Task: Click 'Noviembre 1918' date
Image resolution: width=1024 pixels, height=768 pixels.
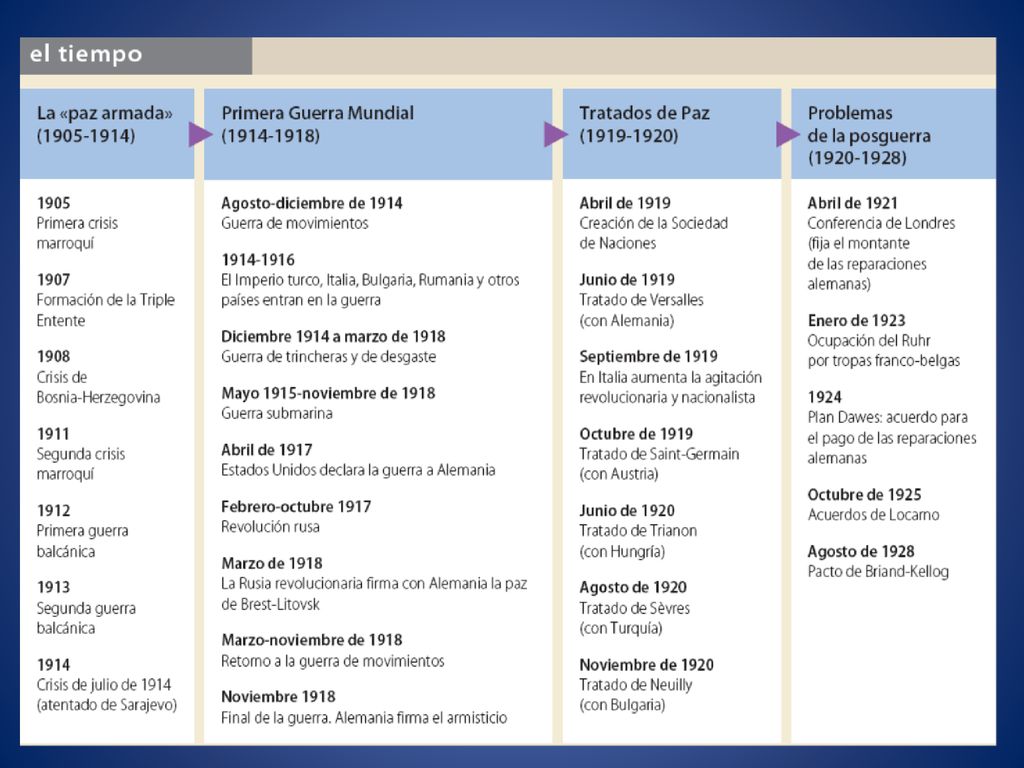Action: tap(278, 697)
